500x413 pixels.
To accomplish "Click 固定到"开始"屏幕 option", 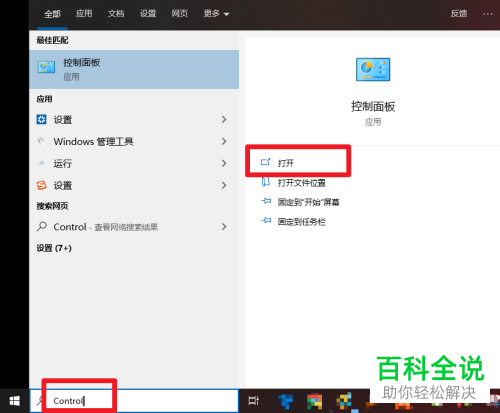I will click(309, 202).
